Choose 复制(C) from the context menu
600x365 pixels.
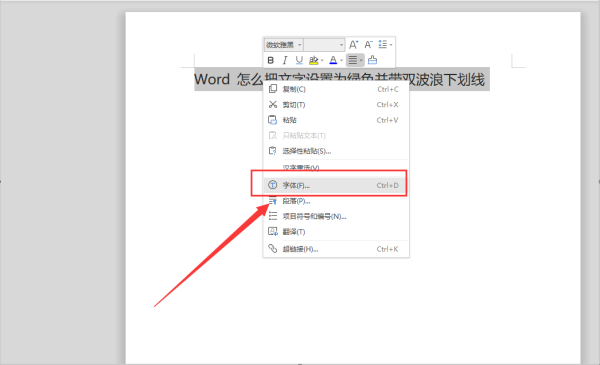[336, 89]
